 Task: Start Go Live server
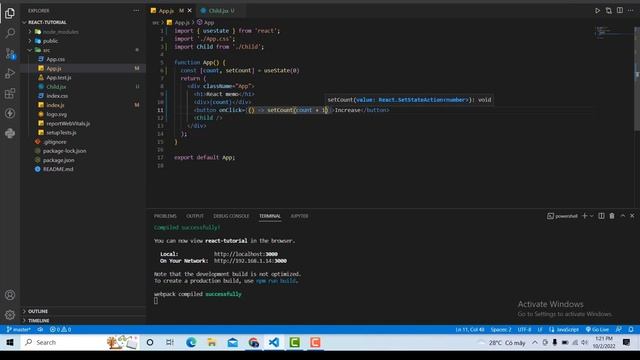click(597, 329)
